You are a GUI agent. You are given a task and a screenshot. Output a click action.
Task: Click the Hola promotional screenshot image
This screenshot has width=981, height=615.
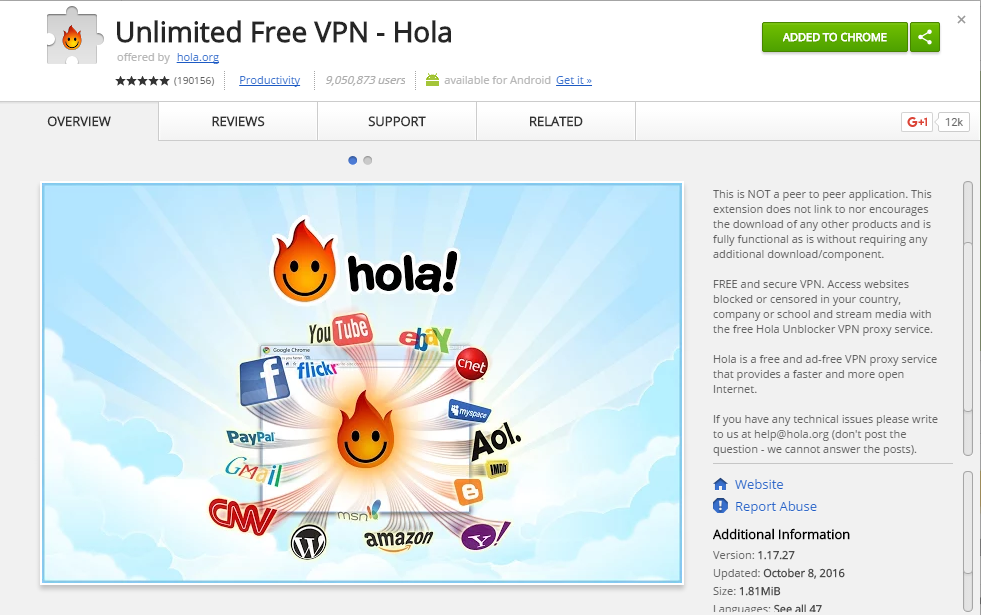click(362, 383)
